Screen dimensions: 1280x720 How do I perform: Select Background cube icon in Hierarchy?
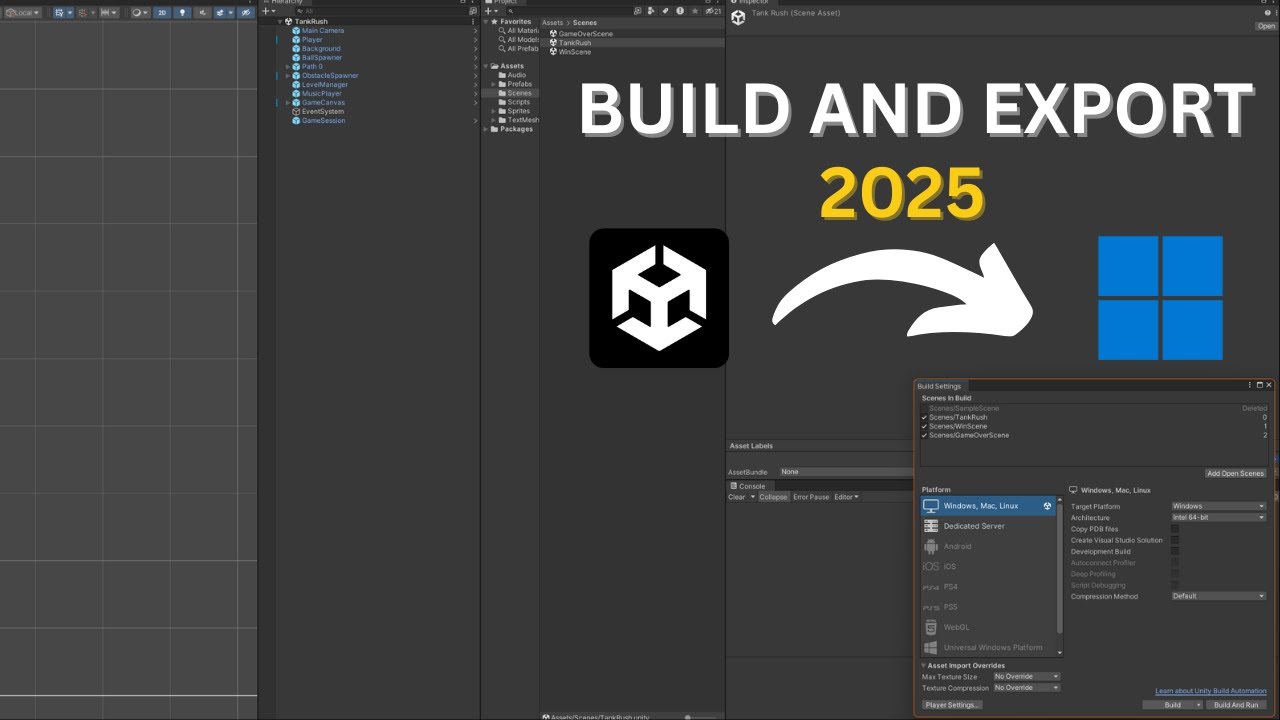point(296,48)
